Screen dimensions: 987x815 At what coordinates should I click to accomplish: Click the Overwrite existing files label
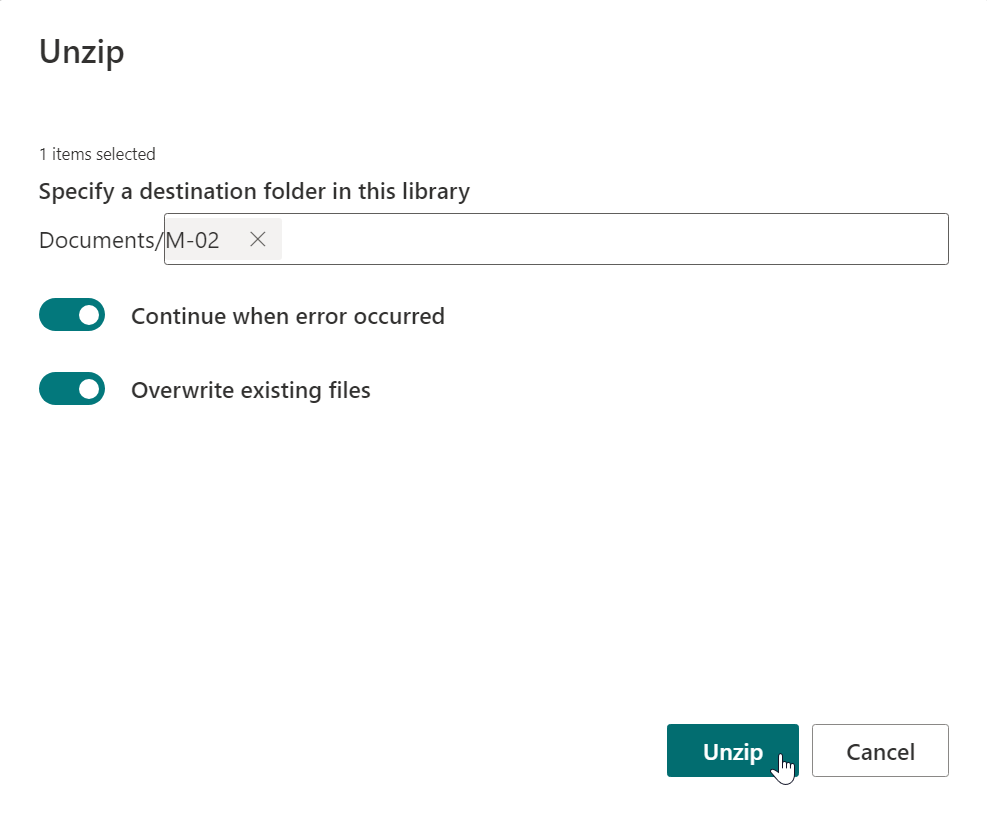click(251, 390)
